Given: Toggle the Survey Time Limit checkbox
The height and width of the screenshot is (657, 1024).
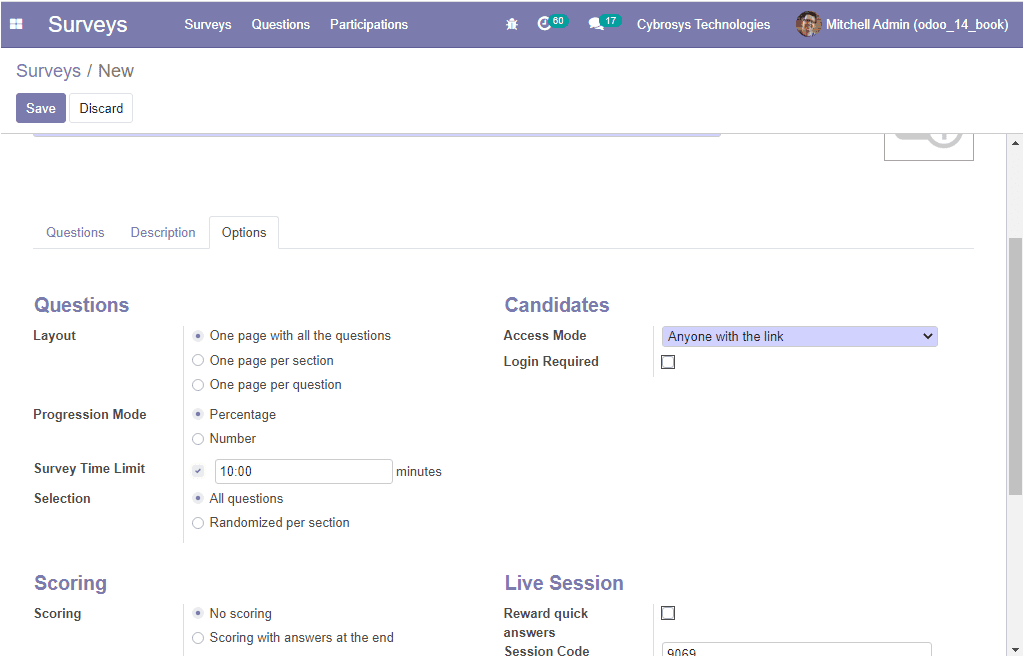Looking at the screenshot, I should point(198,471).
